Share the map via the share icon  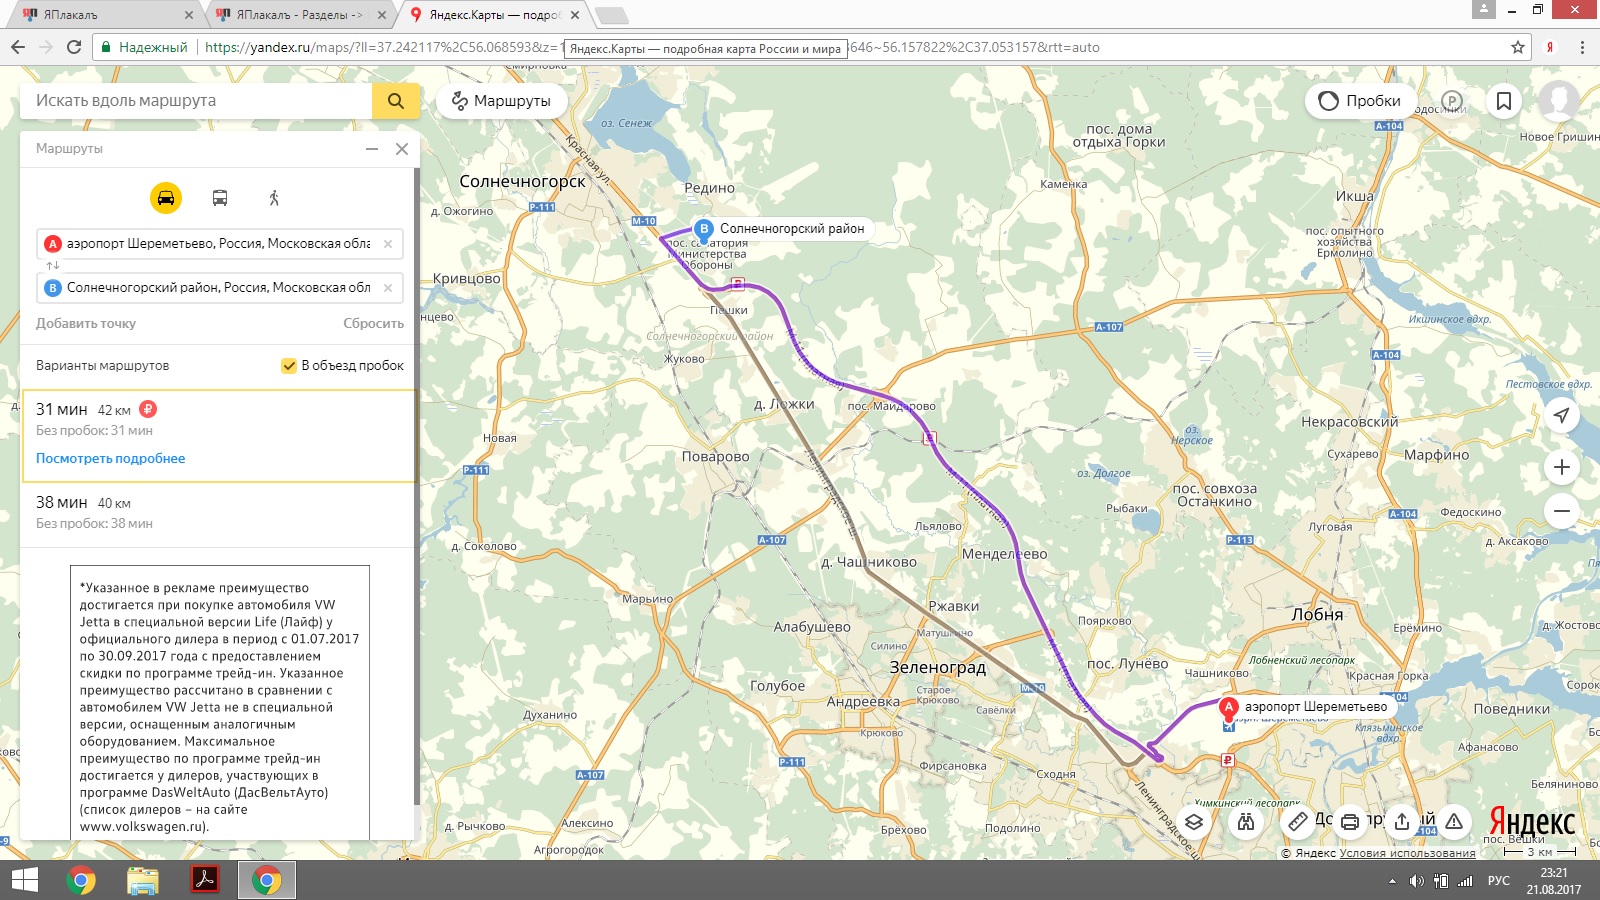[x=1402, y=822]
